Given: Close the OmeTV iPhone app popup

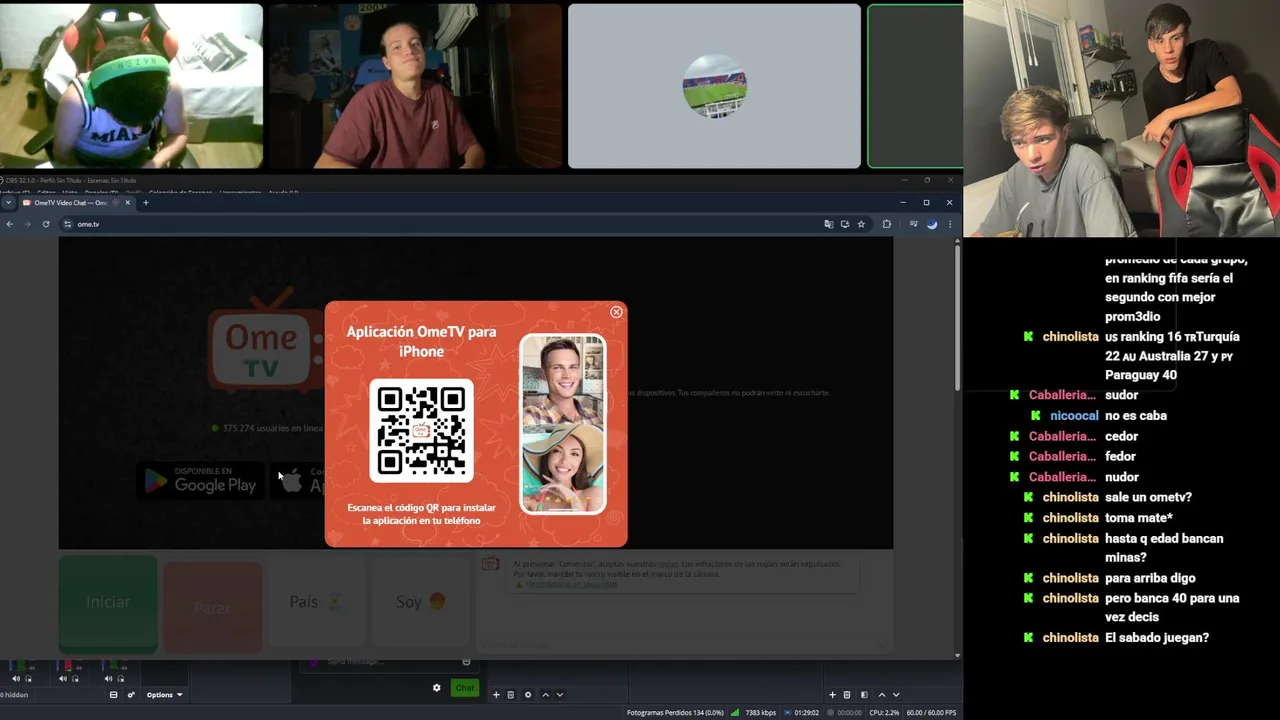Looking at the screenshot, I should tap(616, 312).
